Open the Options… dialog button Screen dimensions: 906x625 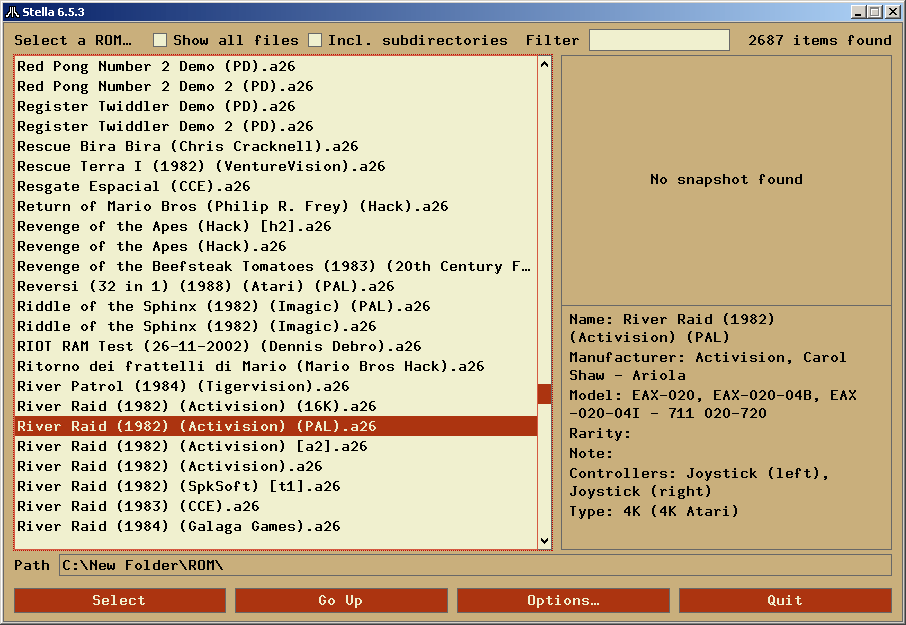click(x=563, y=600)
